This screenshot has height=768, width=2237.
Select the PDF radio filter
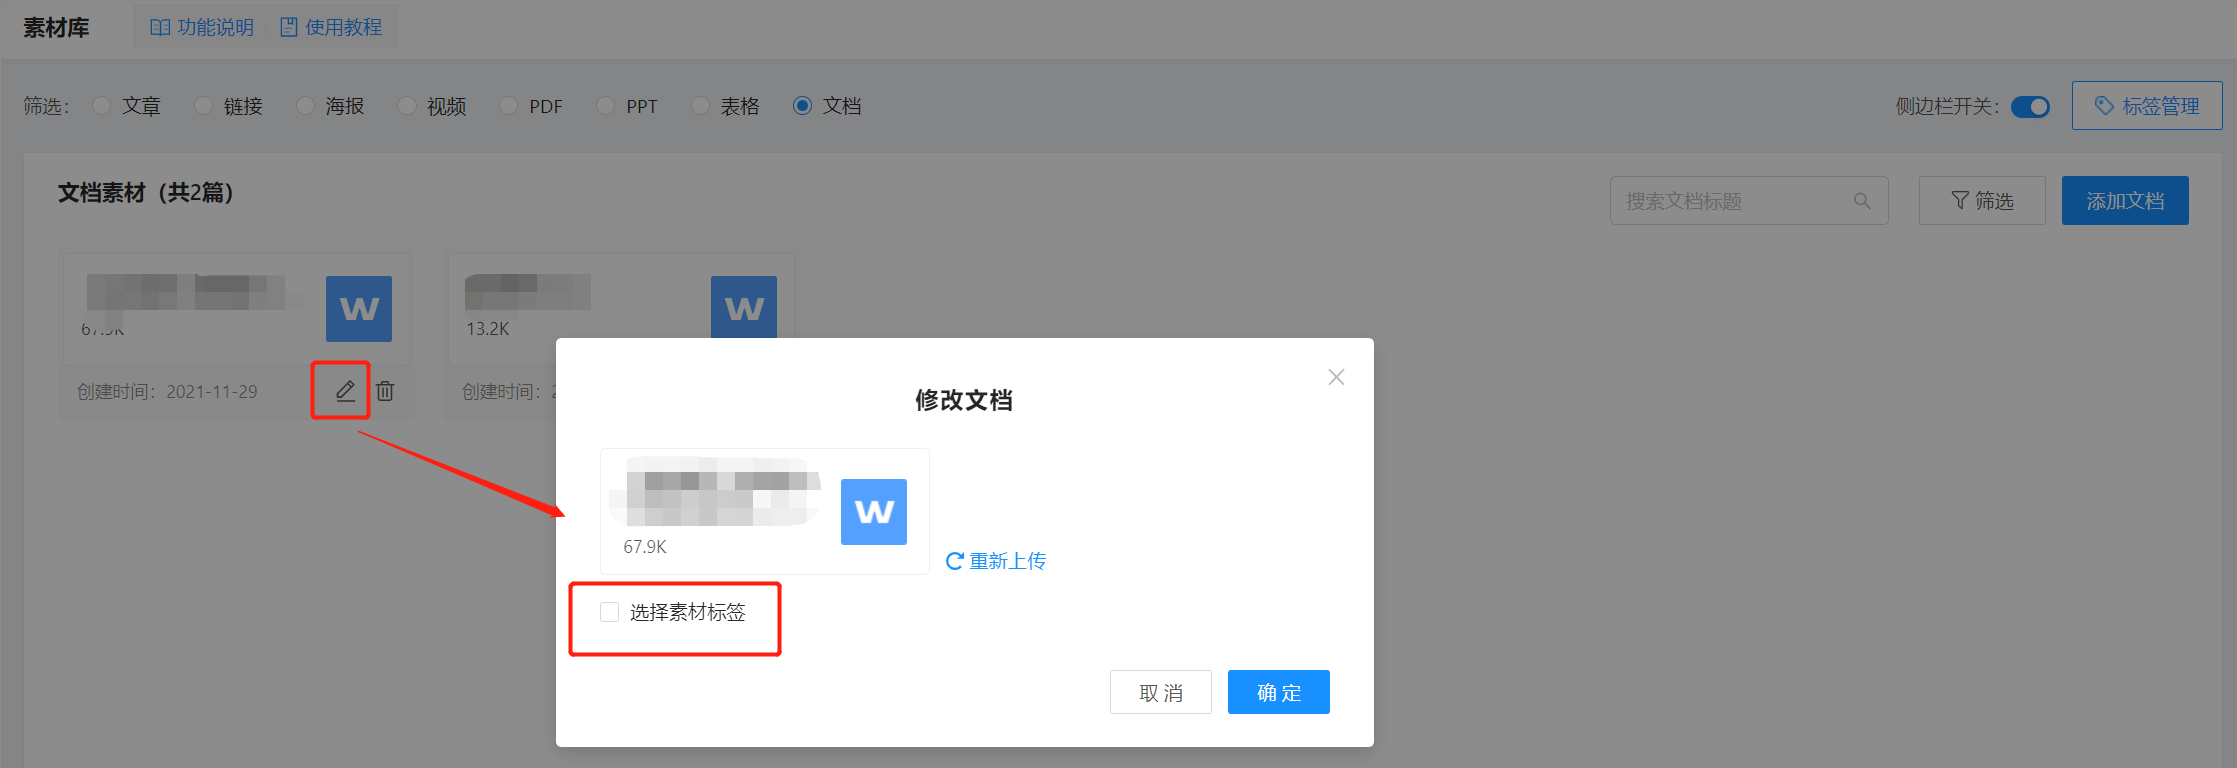pos(509,106)
